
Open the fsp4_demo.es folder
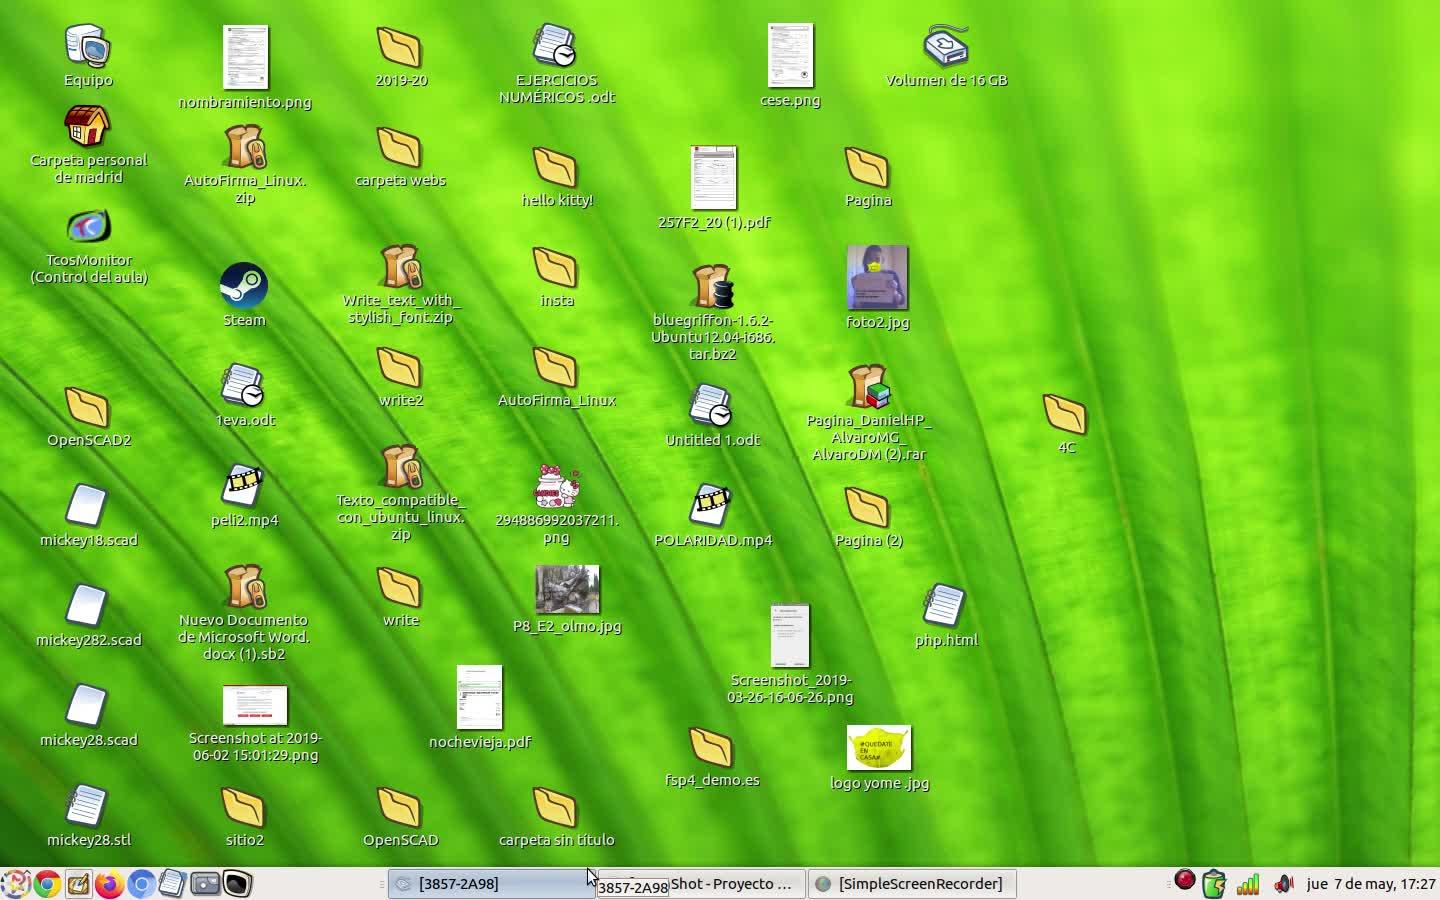[x=712, y=747]
